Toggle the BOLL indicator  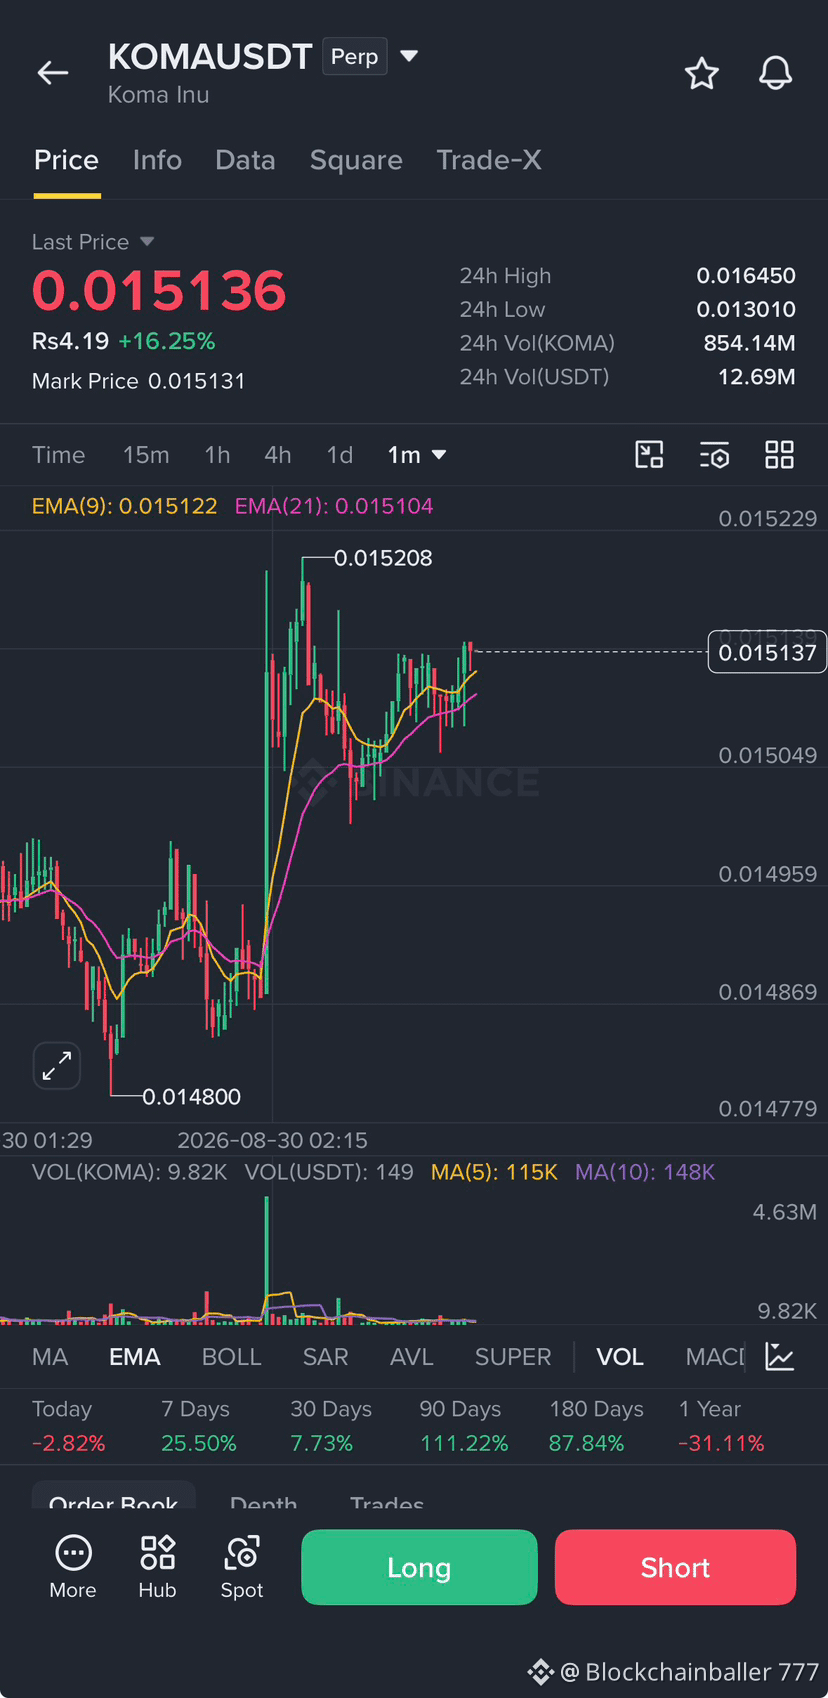232,1357
